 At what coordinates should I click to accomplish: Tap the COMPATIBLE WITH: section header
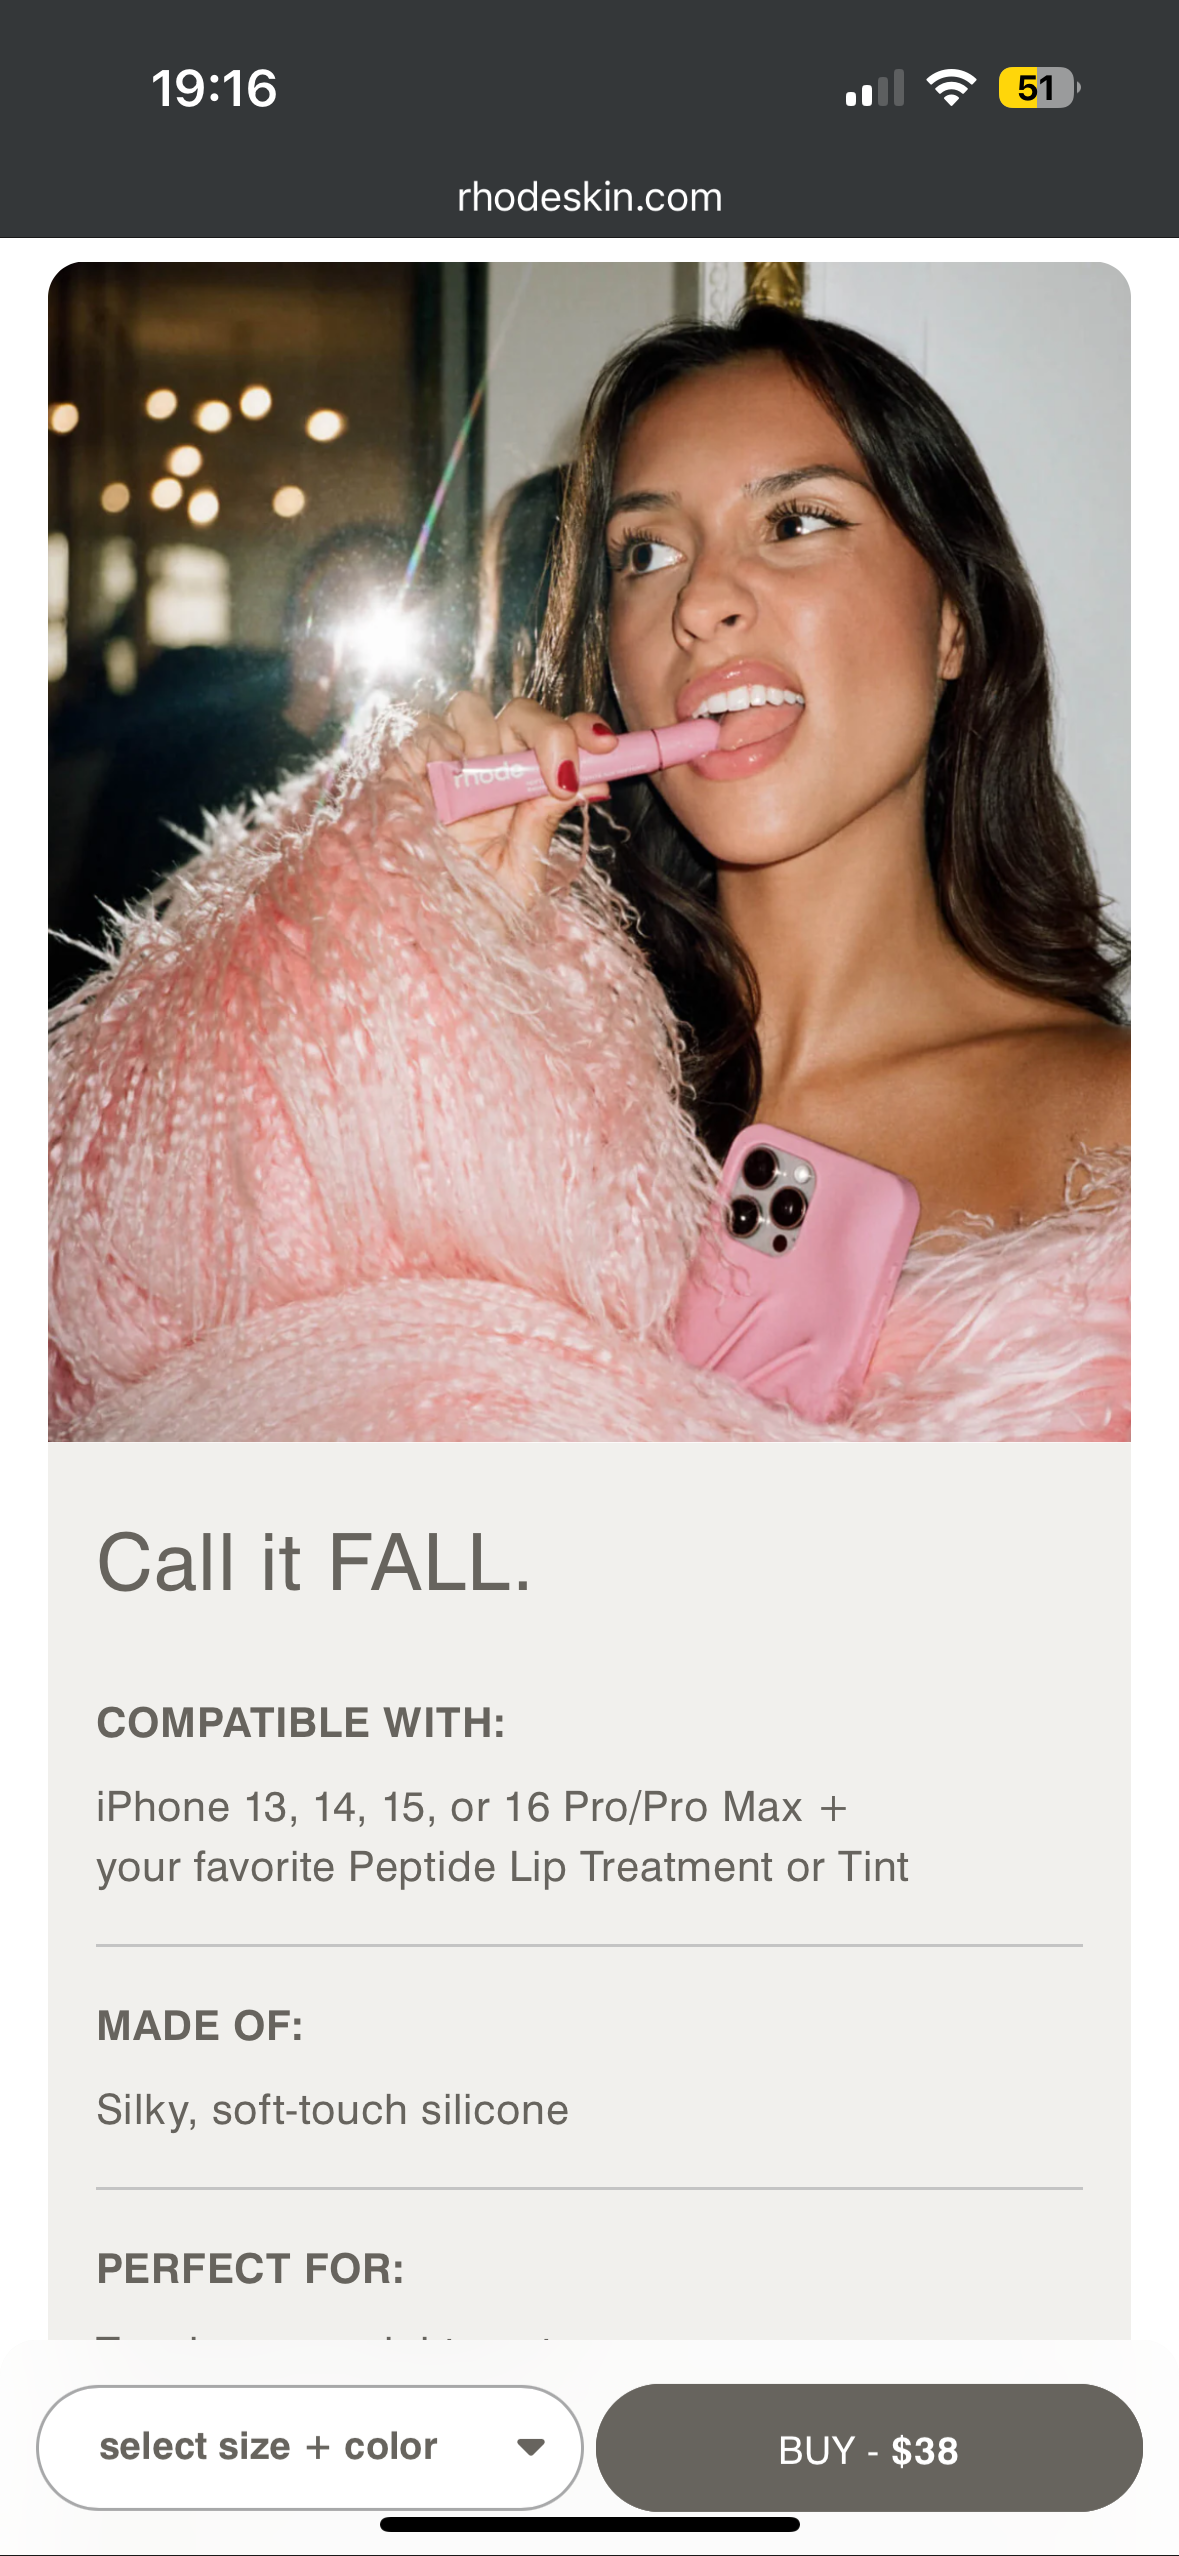[301, 1723]
